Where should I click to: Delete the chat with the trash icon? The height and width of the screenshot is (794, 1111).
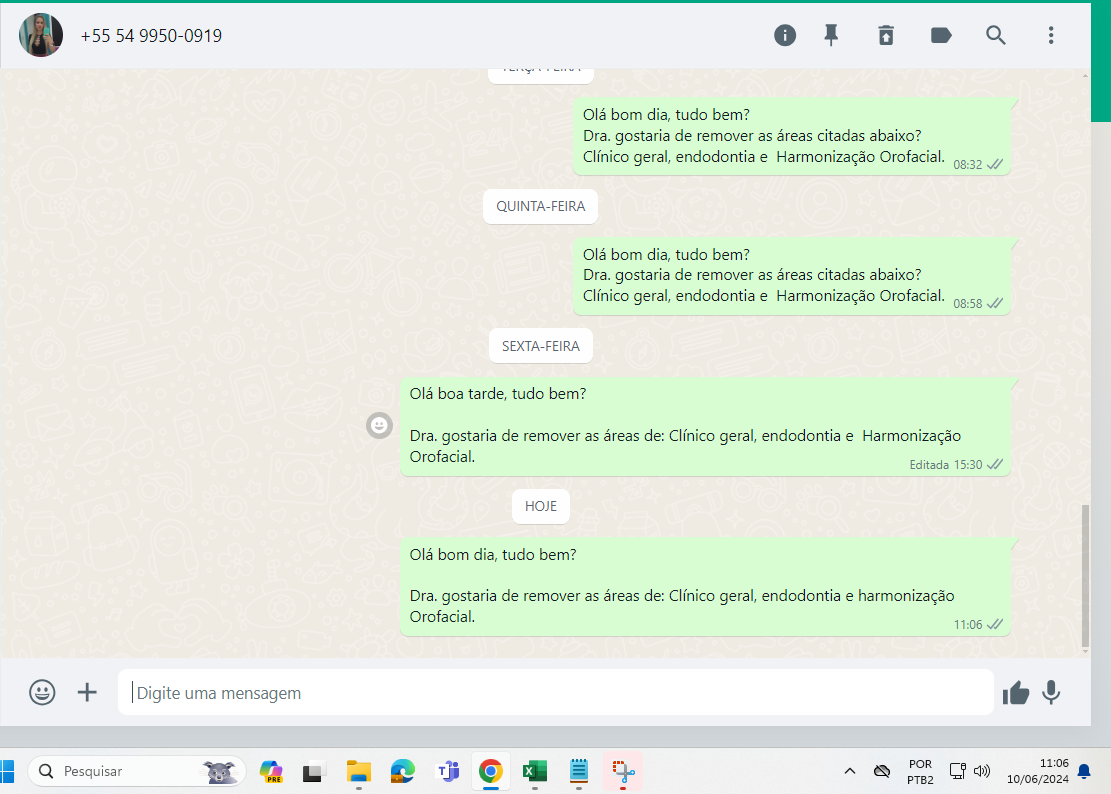point(886,35)
